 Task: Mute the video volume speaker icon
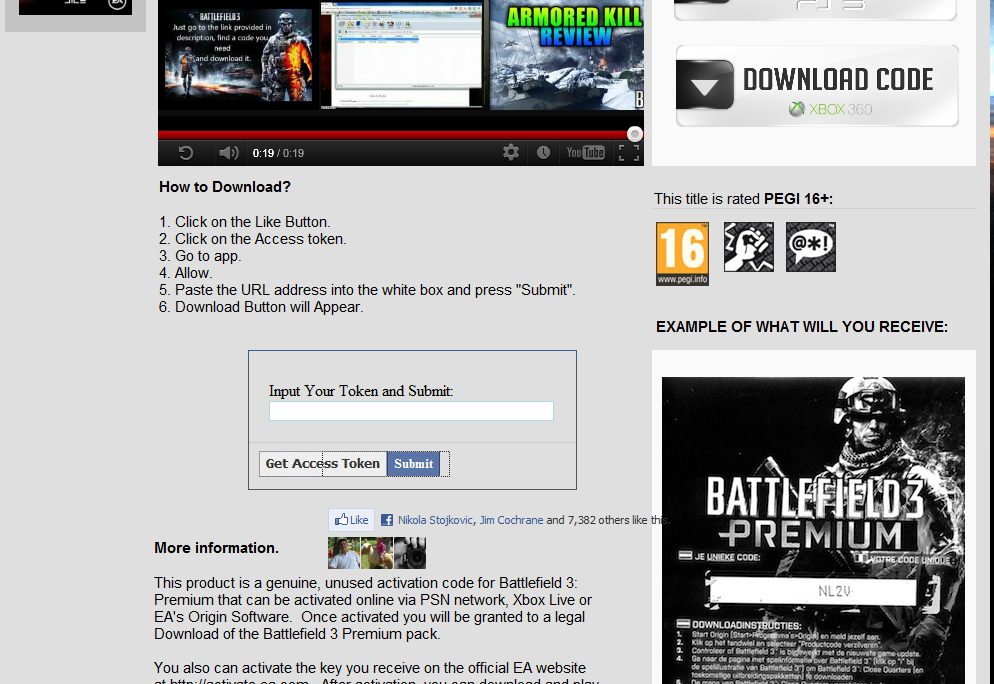(x=228, y=153)
